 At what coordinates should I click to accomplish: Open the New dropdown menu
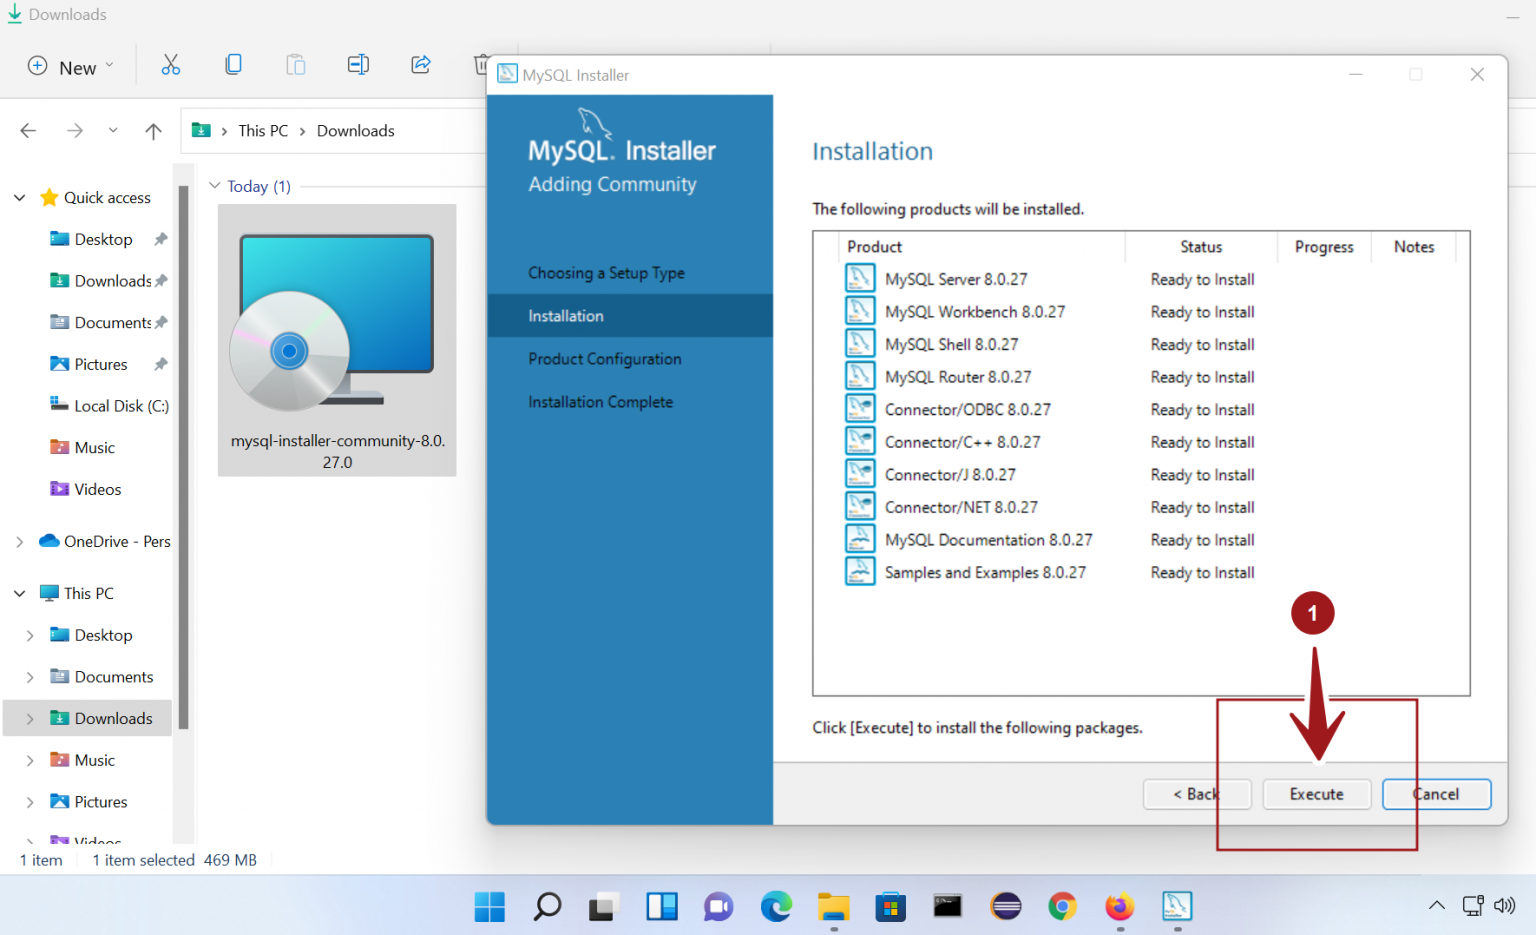pyautogui.click(x=70, y=67)
